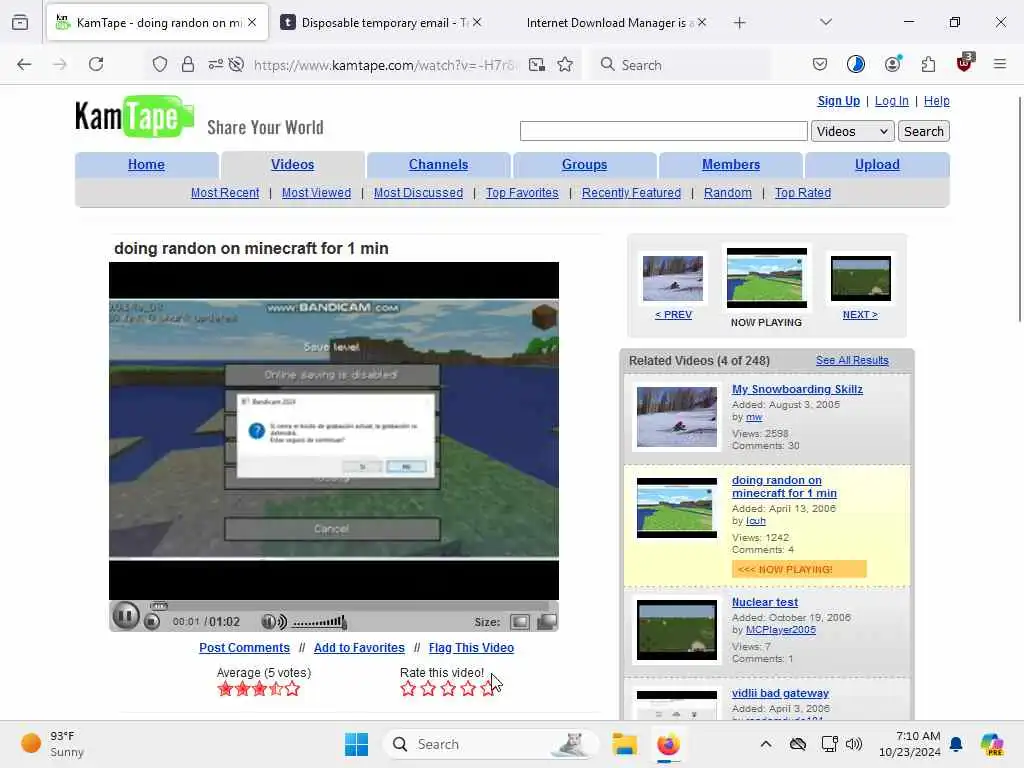Viewport: 1024px width, 768px height.
Task: Rate this video three stars
Action: pyautogui.click(x=448, y=688)
